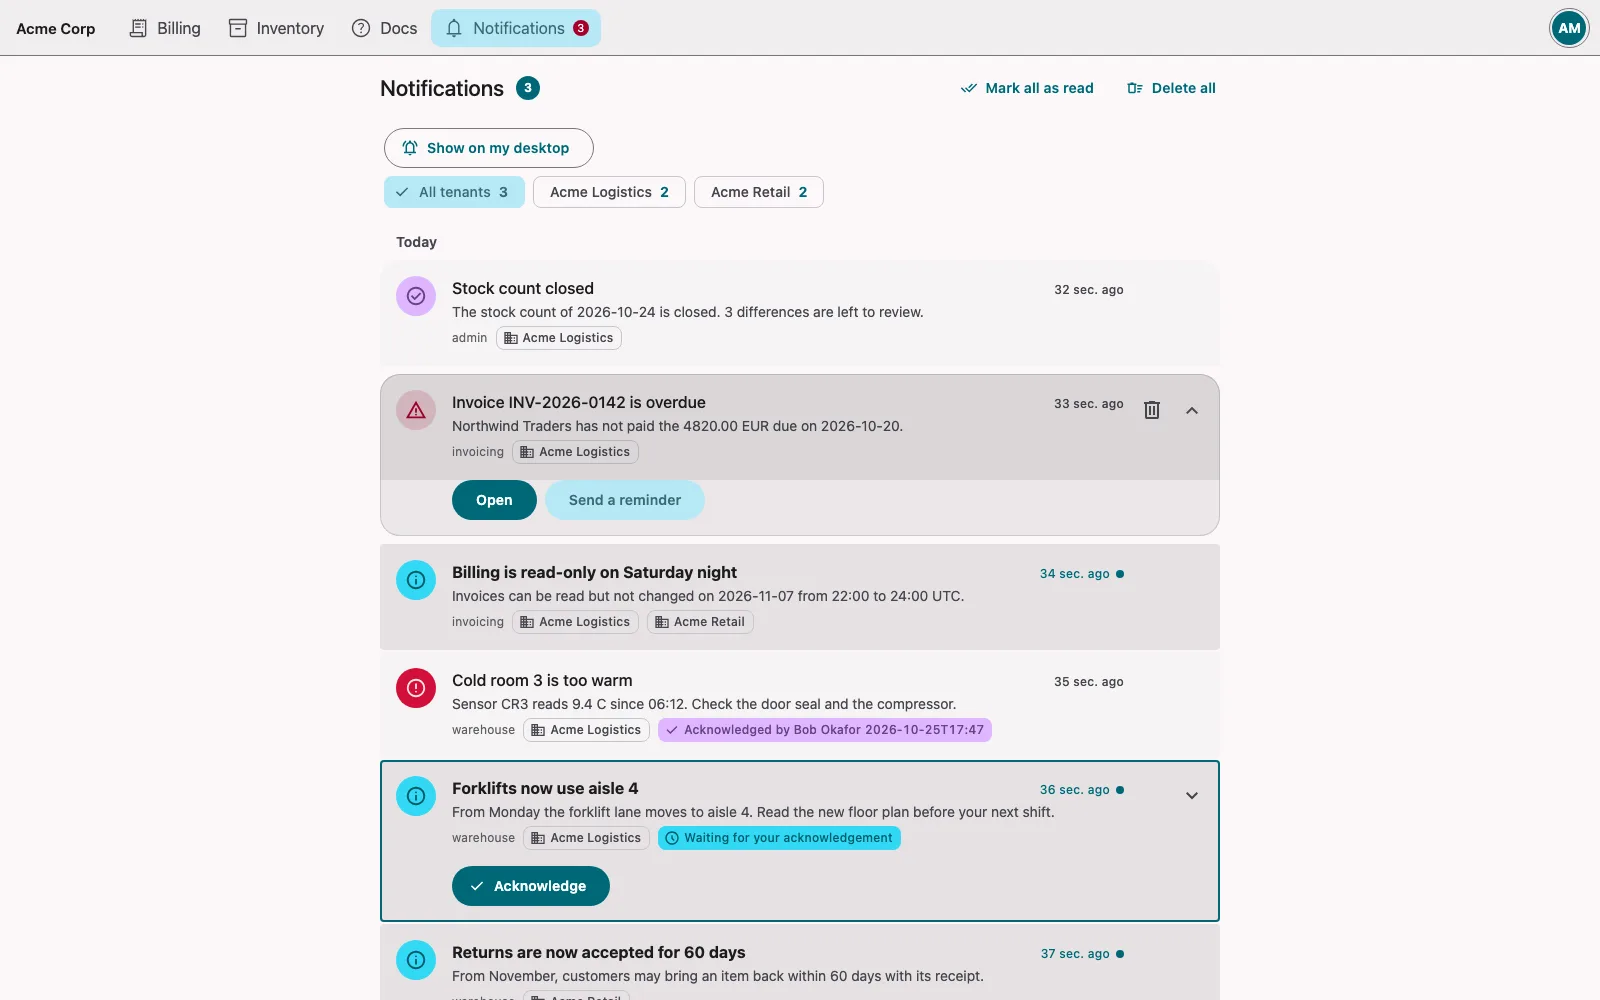Select the Notifications menu item
Screen dimensions: 1600x1000
[516, 28]
